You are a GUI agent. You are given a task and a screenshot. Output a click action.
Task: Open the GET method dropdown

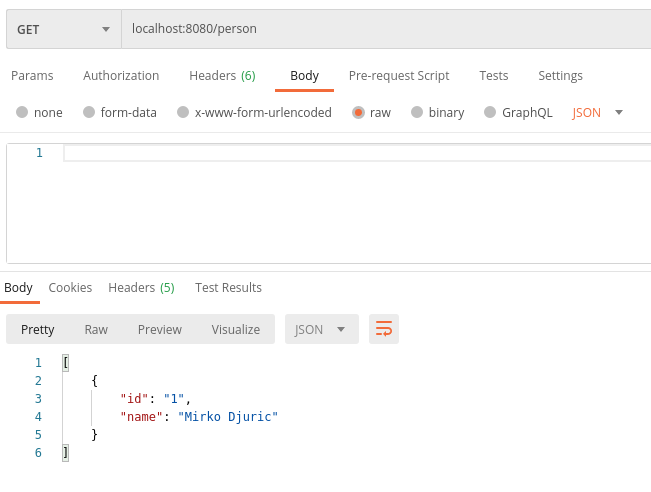pos(64,29)
